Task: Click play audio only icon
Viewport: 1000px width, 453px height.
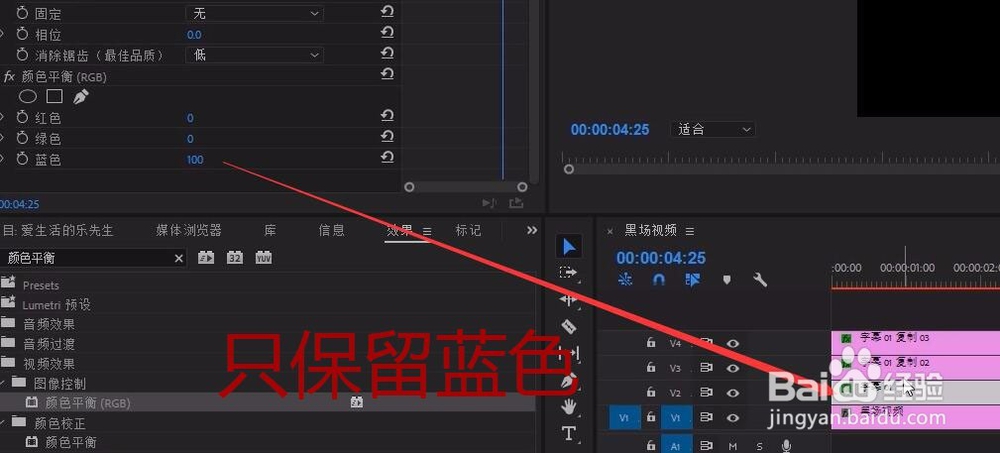Action: click(489, 203)
